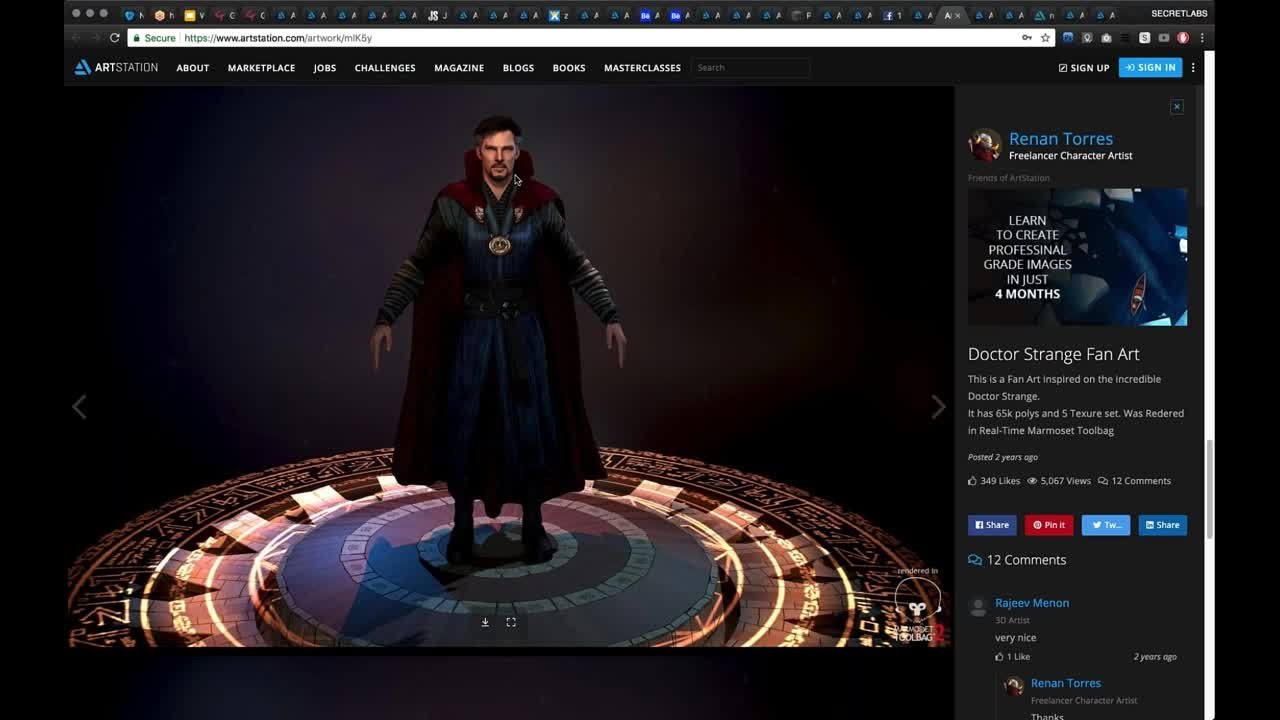Go to the next artwork arrow
Viewport: 1280px width, 720px height.
point(938,407)
